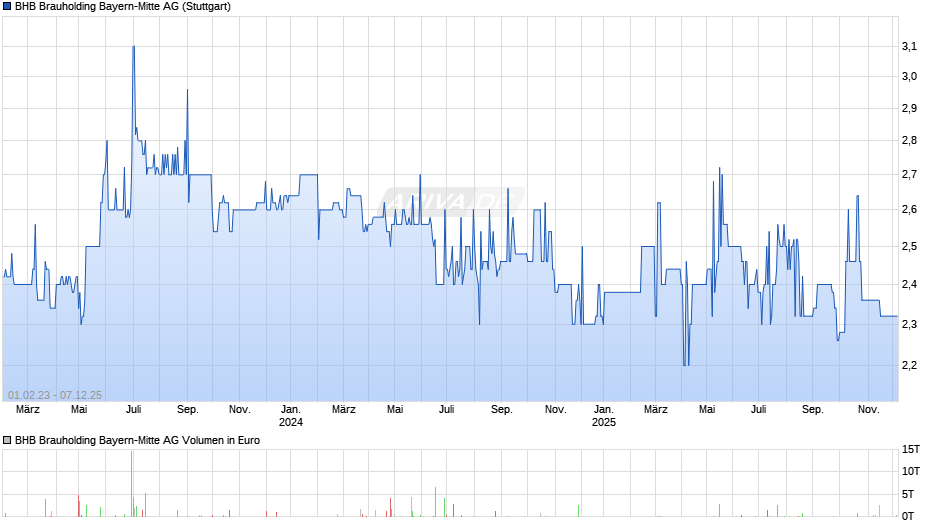Click the chart title 'BHB Brauholding Bayern-Mitte AG (Stuttgart)'
The height and width of the screenshot is (526, 940).
[x=123, y=7]
